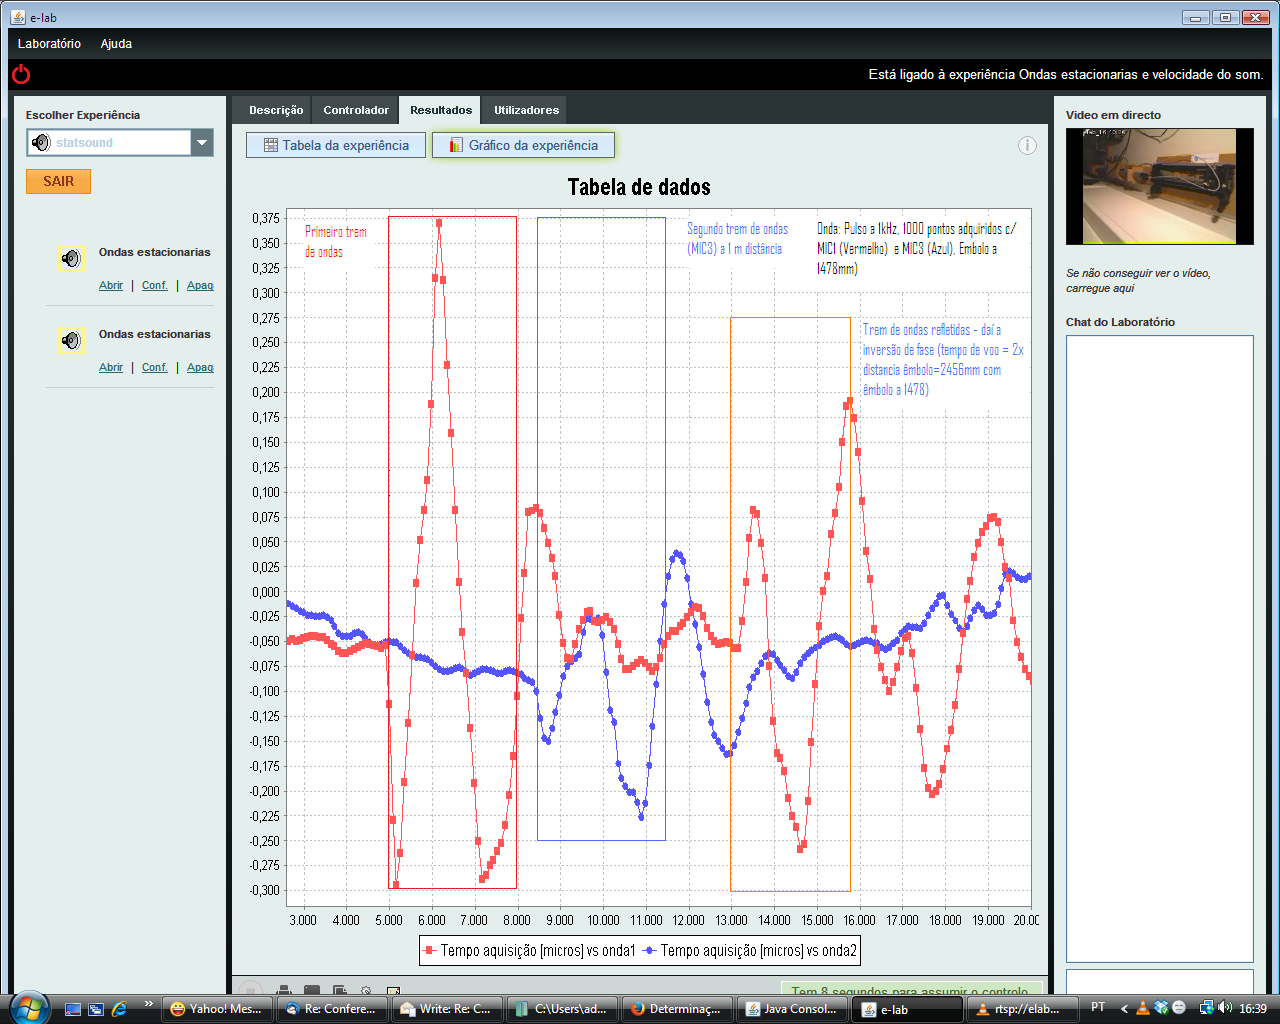Switch to the Controlador tab

(356, 110)
